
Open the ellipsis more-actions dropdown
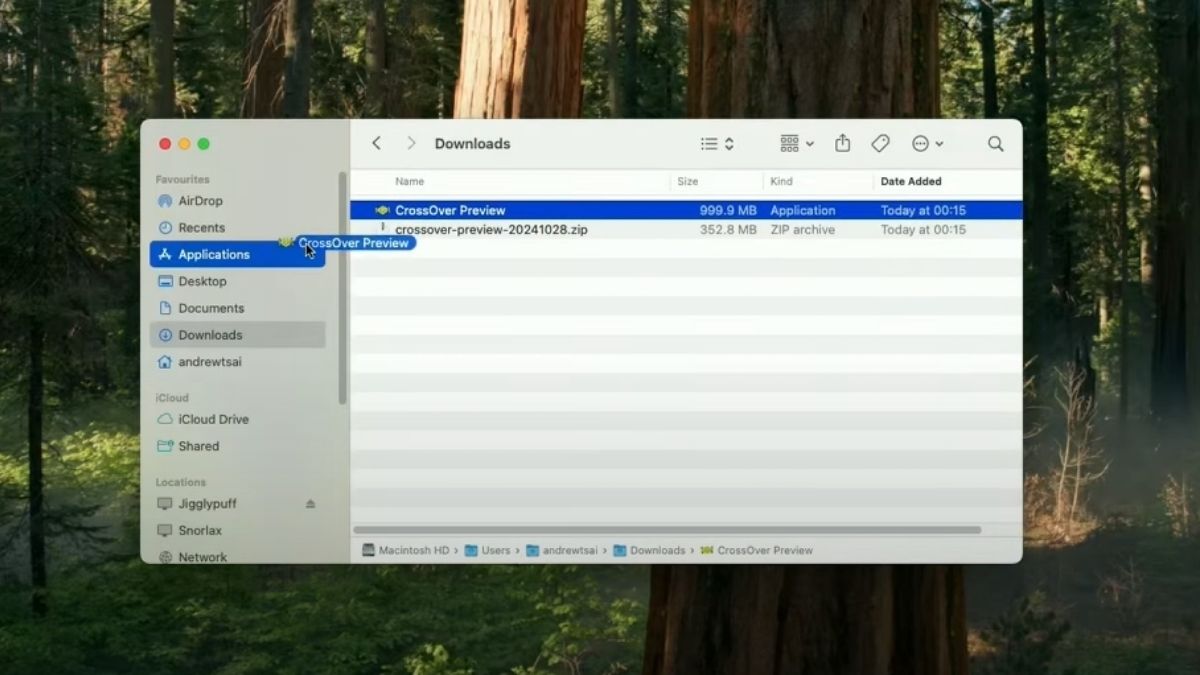pos(927,144)
